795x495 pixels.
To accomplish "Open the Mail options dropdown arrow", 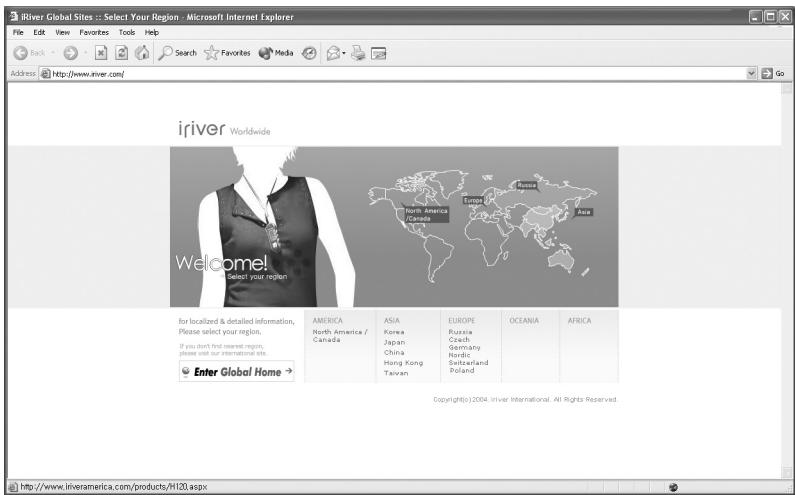I will click(x=344, y=53).
